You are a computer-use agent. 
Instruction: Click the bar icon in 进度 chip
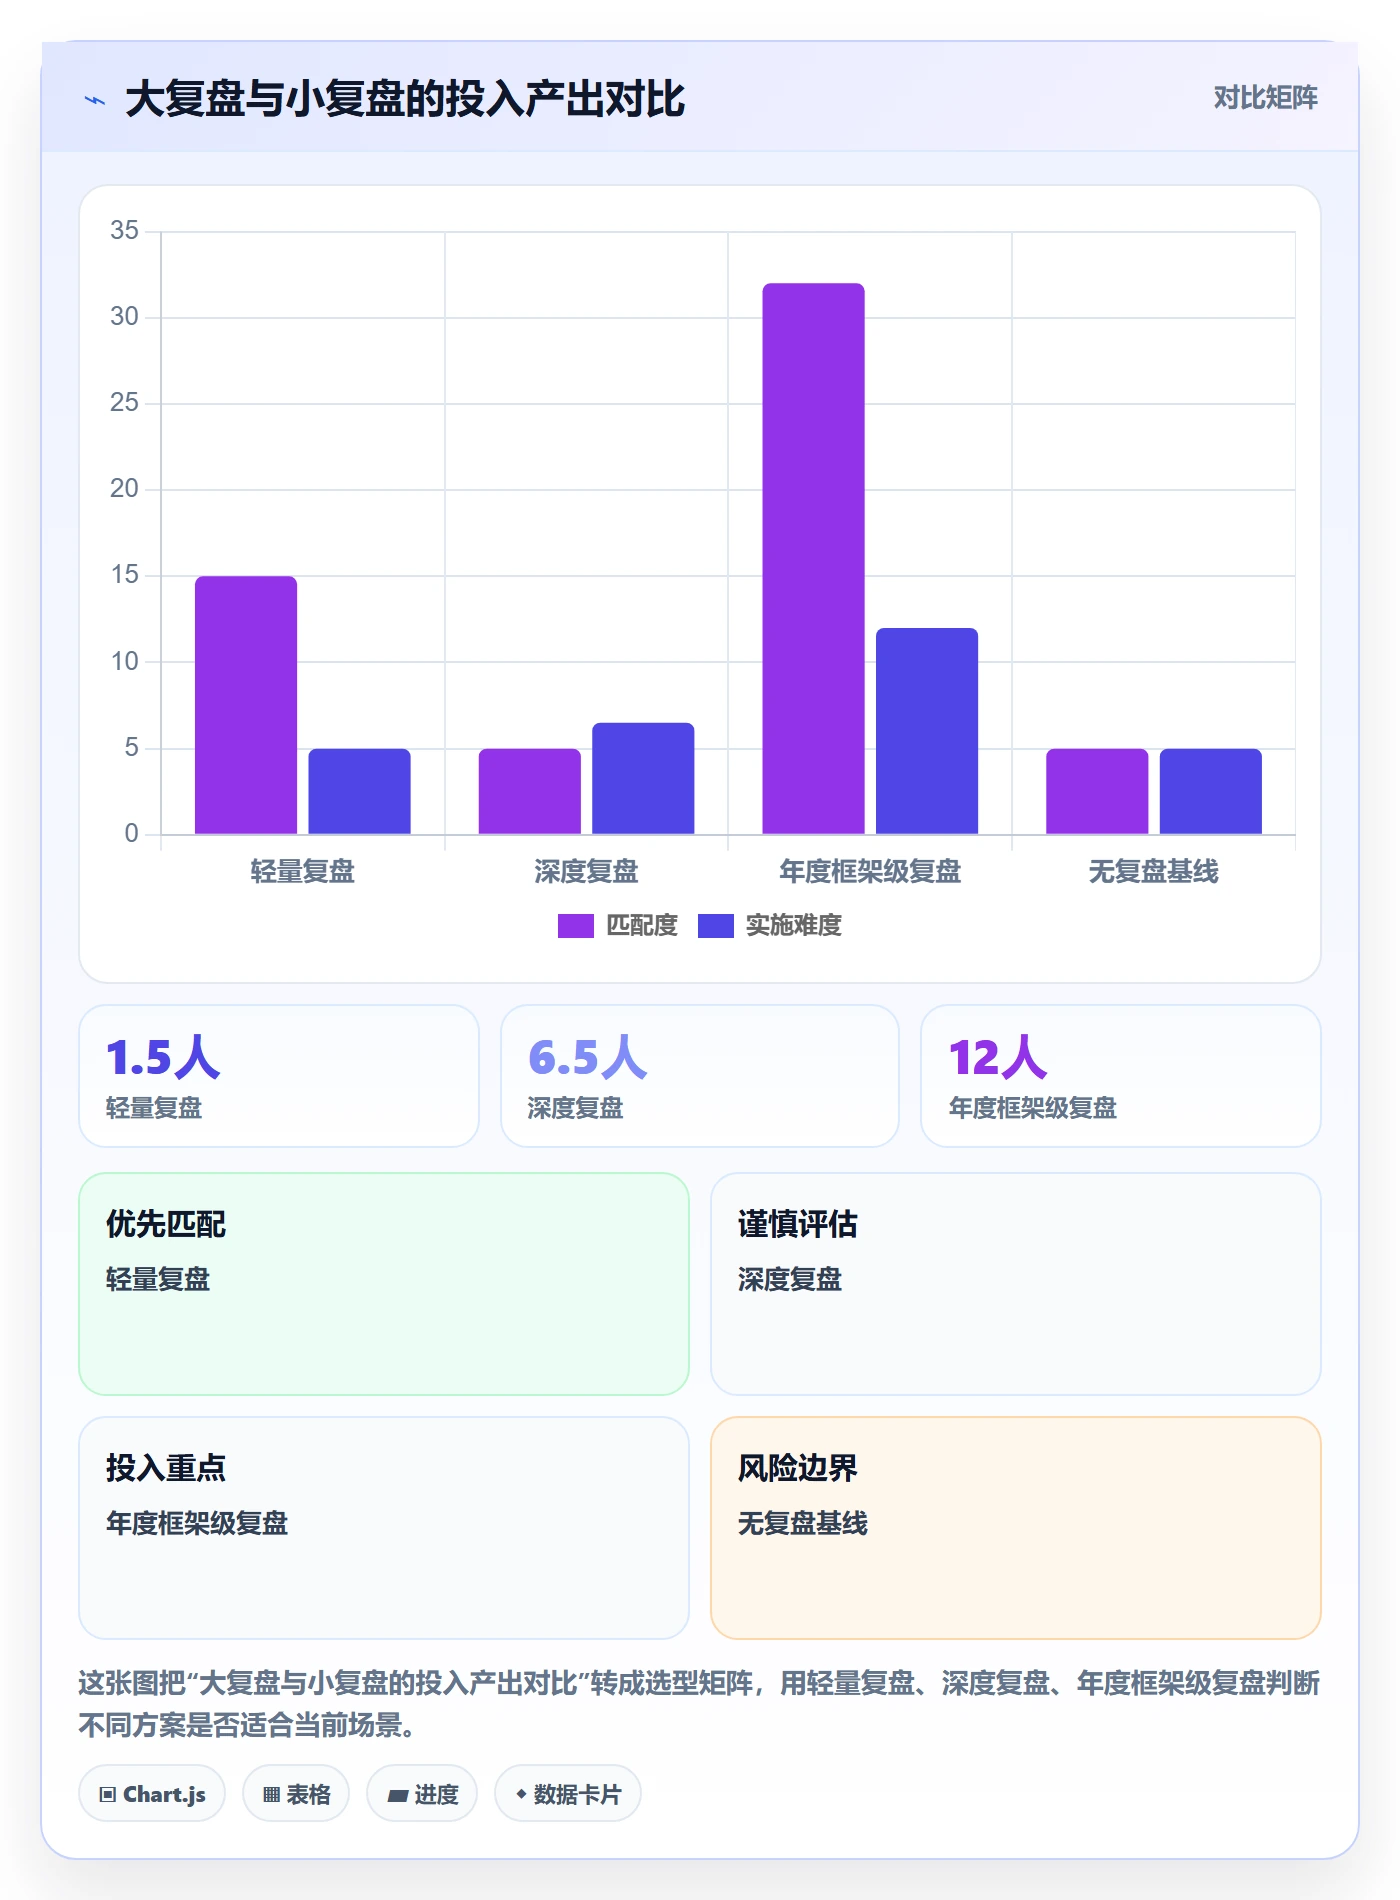(x=397, y=1796)
